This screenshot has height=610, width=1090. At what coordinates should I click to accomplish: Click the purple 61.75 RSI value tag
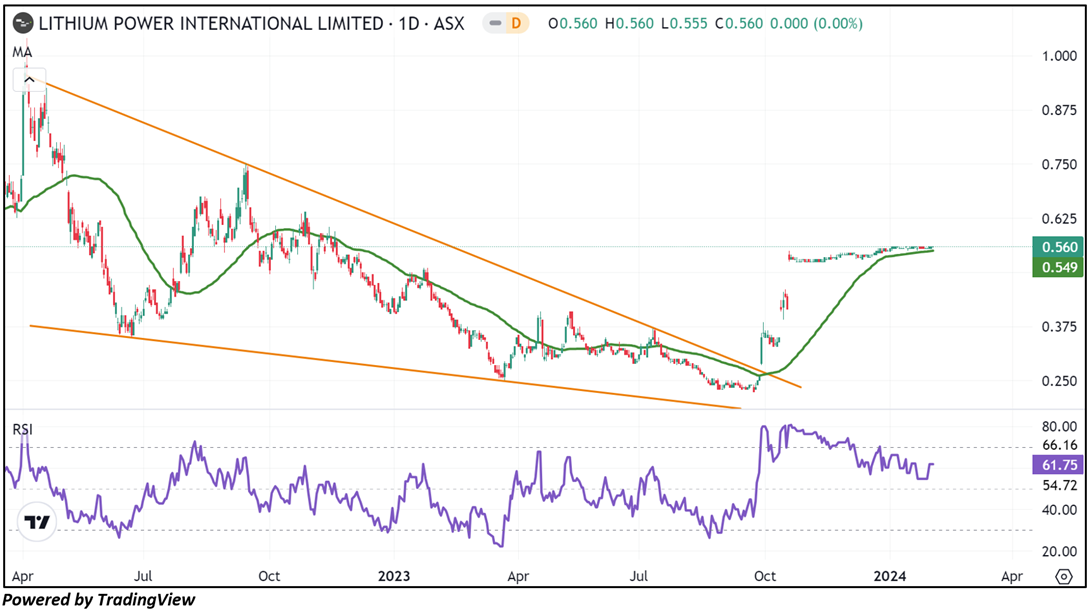1057,465
